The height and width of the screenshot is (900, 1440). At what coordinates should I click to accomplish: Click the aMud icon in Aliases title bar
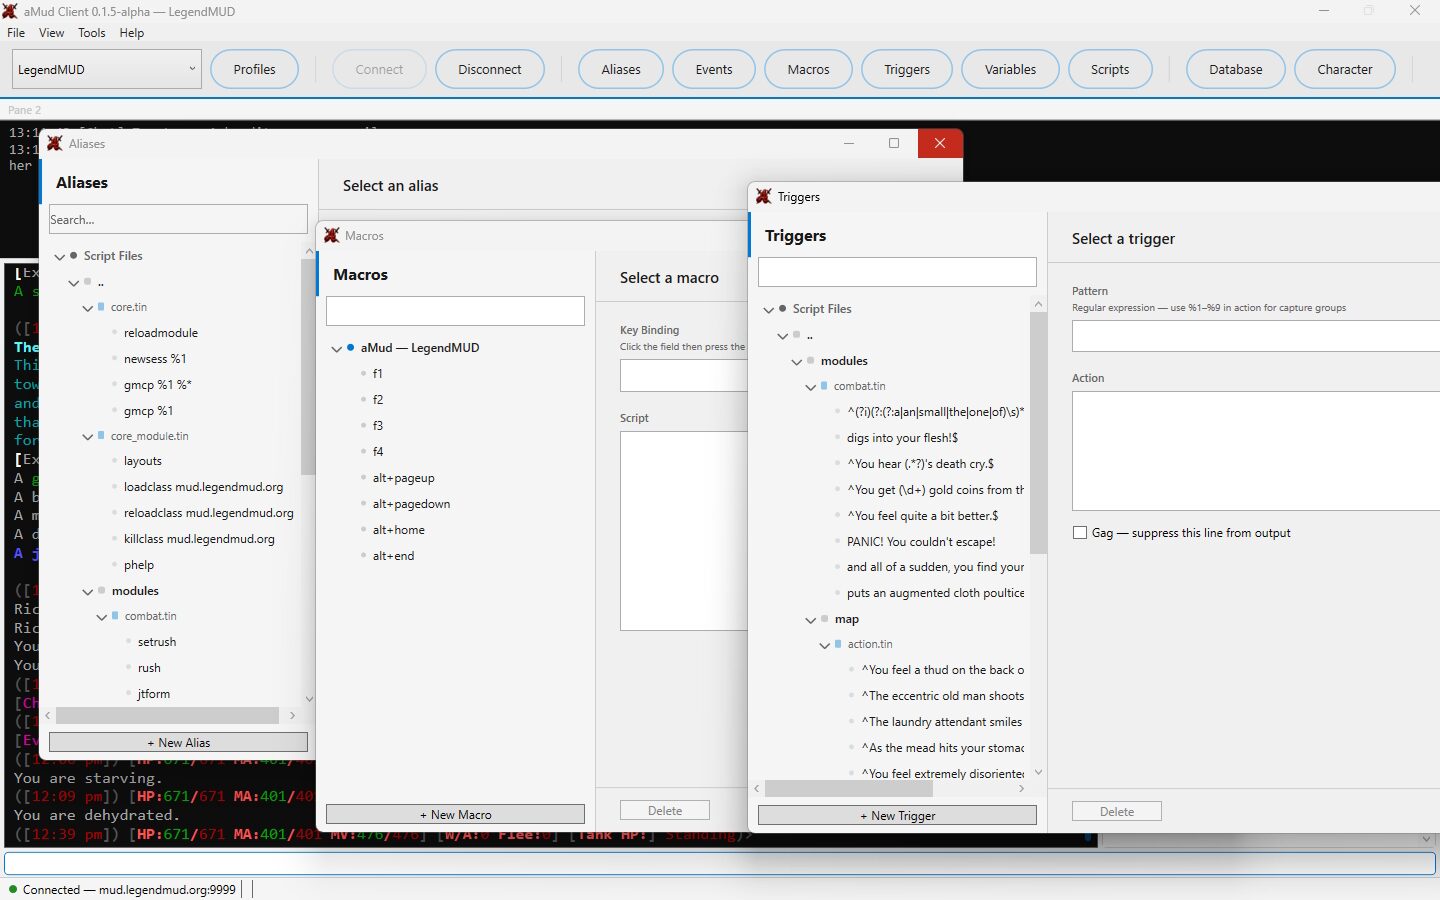pos(55,144)
